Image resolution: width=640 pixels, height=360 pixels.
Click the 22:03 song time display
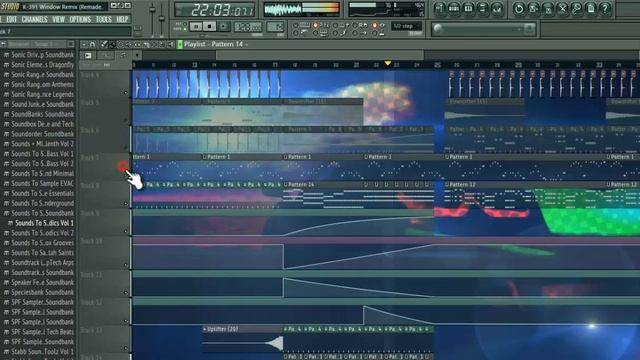pos(215,9)
